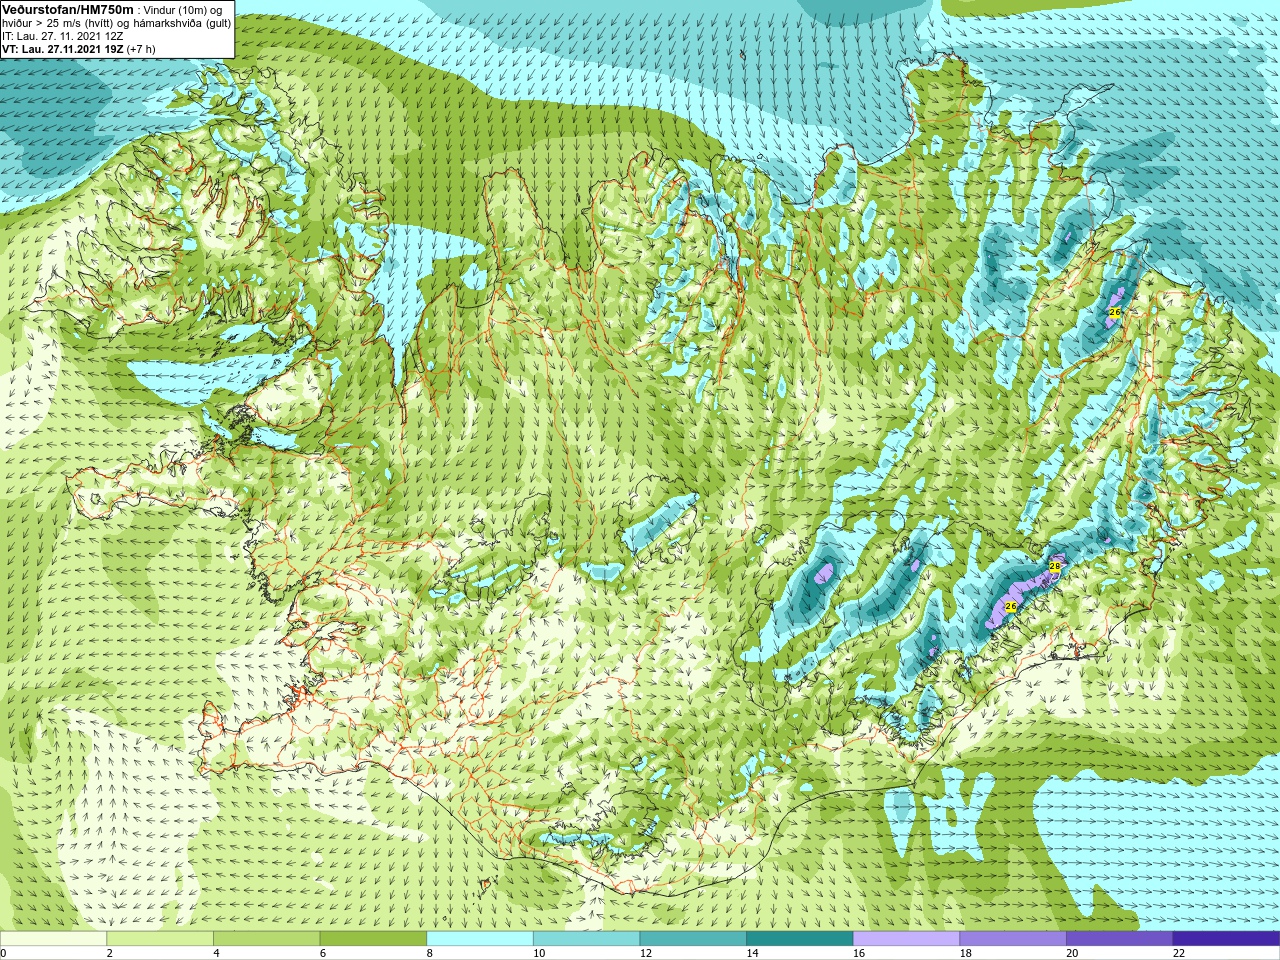This screenshot has height=960, width=1280.
Task: Click the "VT: Lau. 27.11.2021 19Z (+7 h)" line
Action: point(79,49)
